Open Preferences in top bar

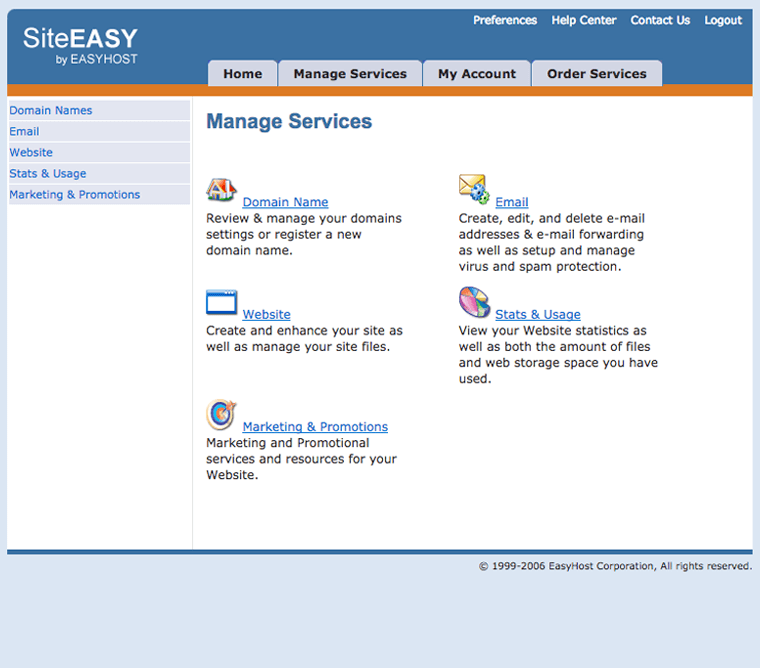click(505, 20)
